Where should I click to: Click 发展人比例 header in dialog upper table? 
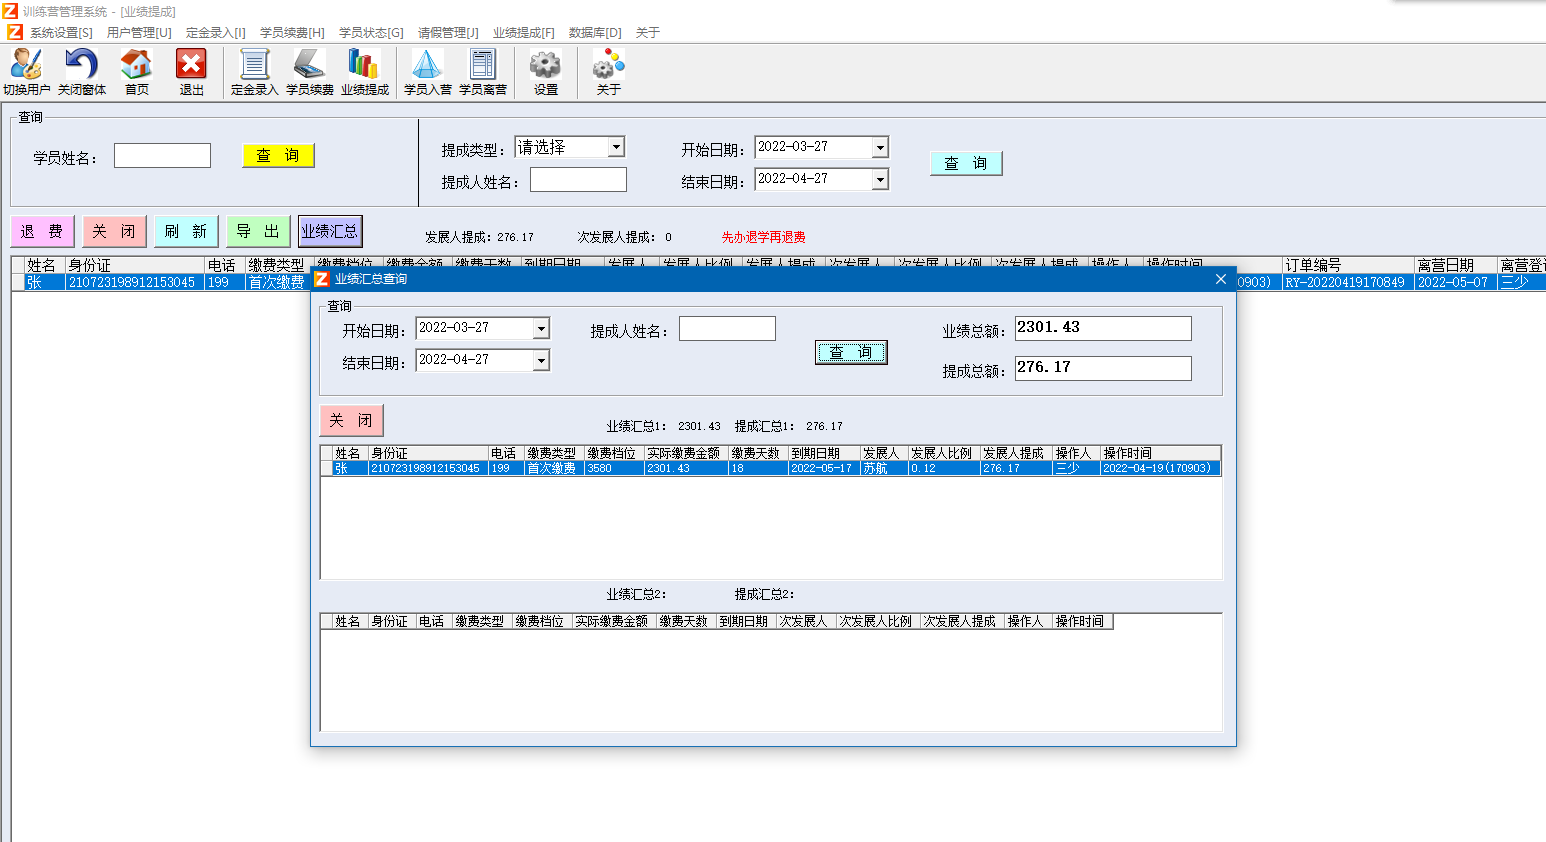[x=944, y=453]
